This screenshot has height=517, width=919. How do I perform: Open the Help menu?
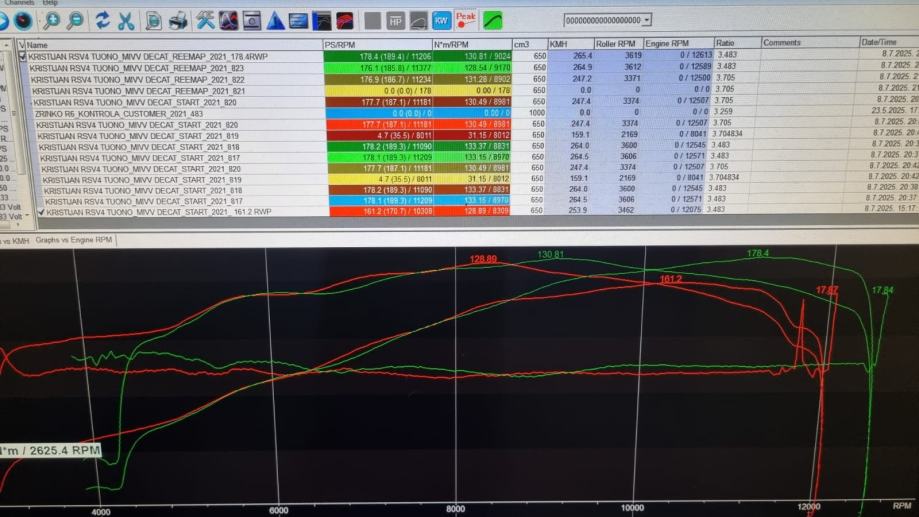(50, 3)
